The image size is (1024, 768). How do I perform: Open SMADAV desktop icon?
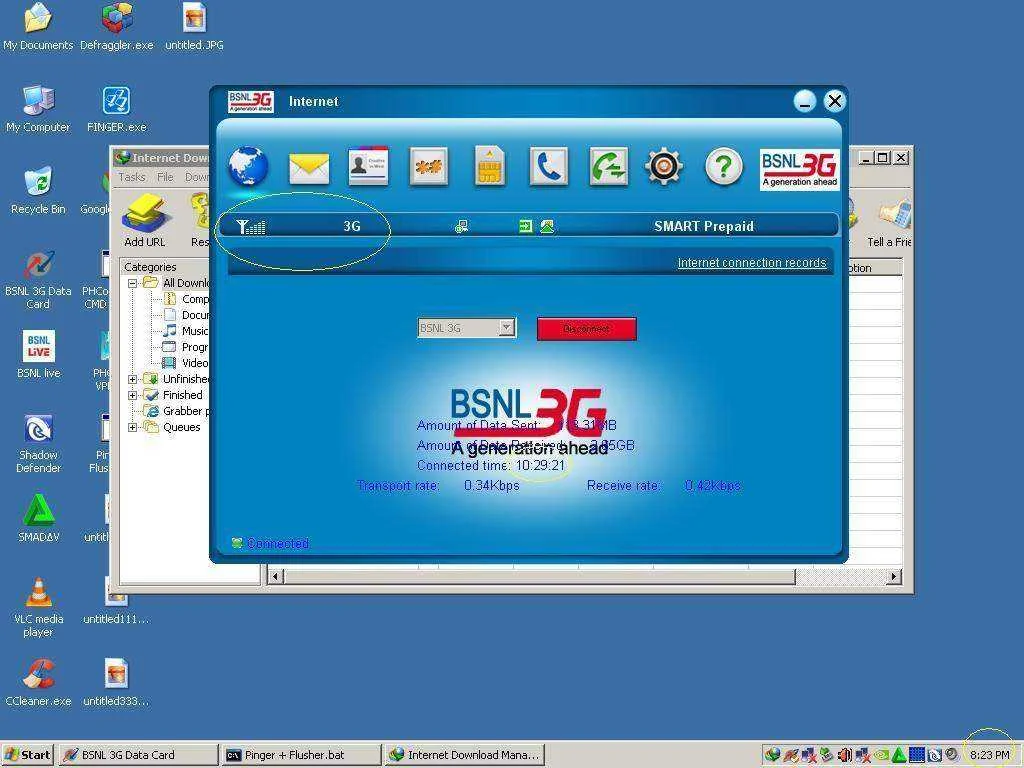pos(39,518)
